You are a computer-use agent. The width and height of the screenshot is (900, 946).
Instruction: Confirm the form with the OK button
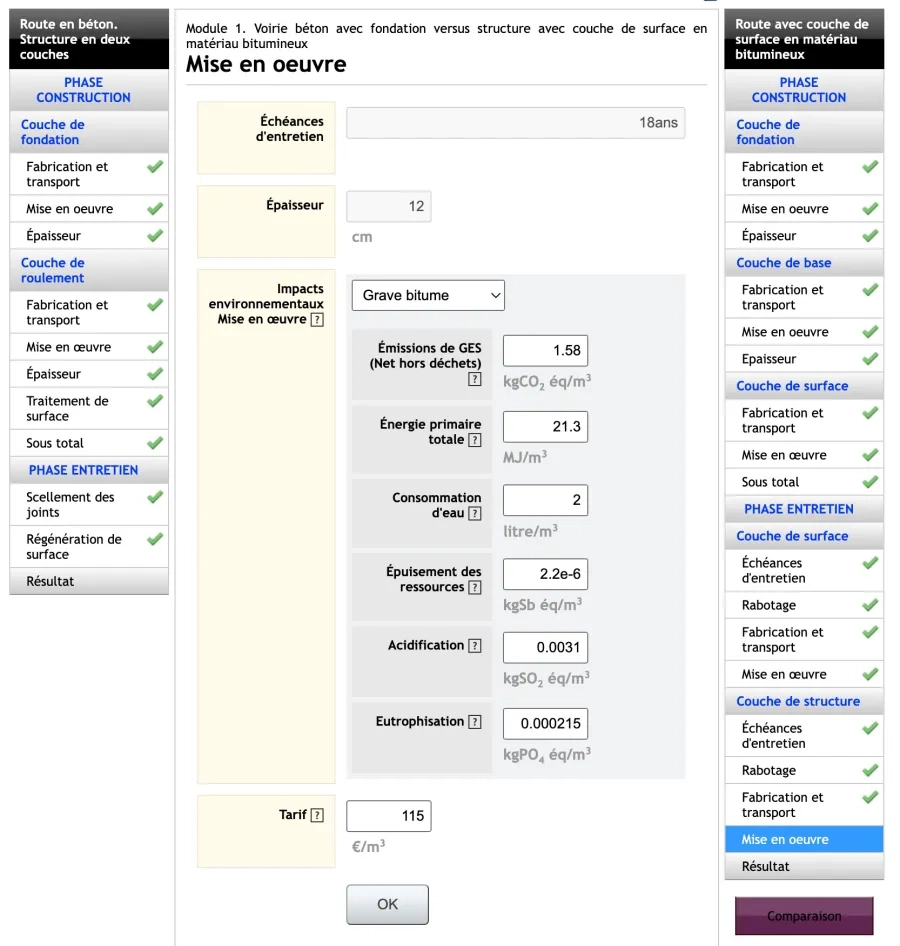tap(387, 904)
